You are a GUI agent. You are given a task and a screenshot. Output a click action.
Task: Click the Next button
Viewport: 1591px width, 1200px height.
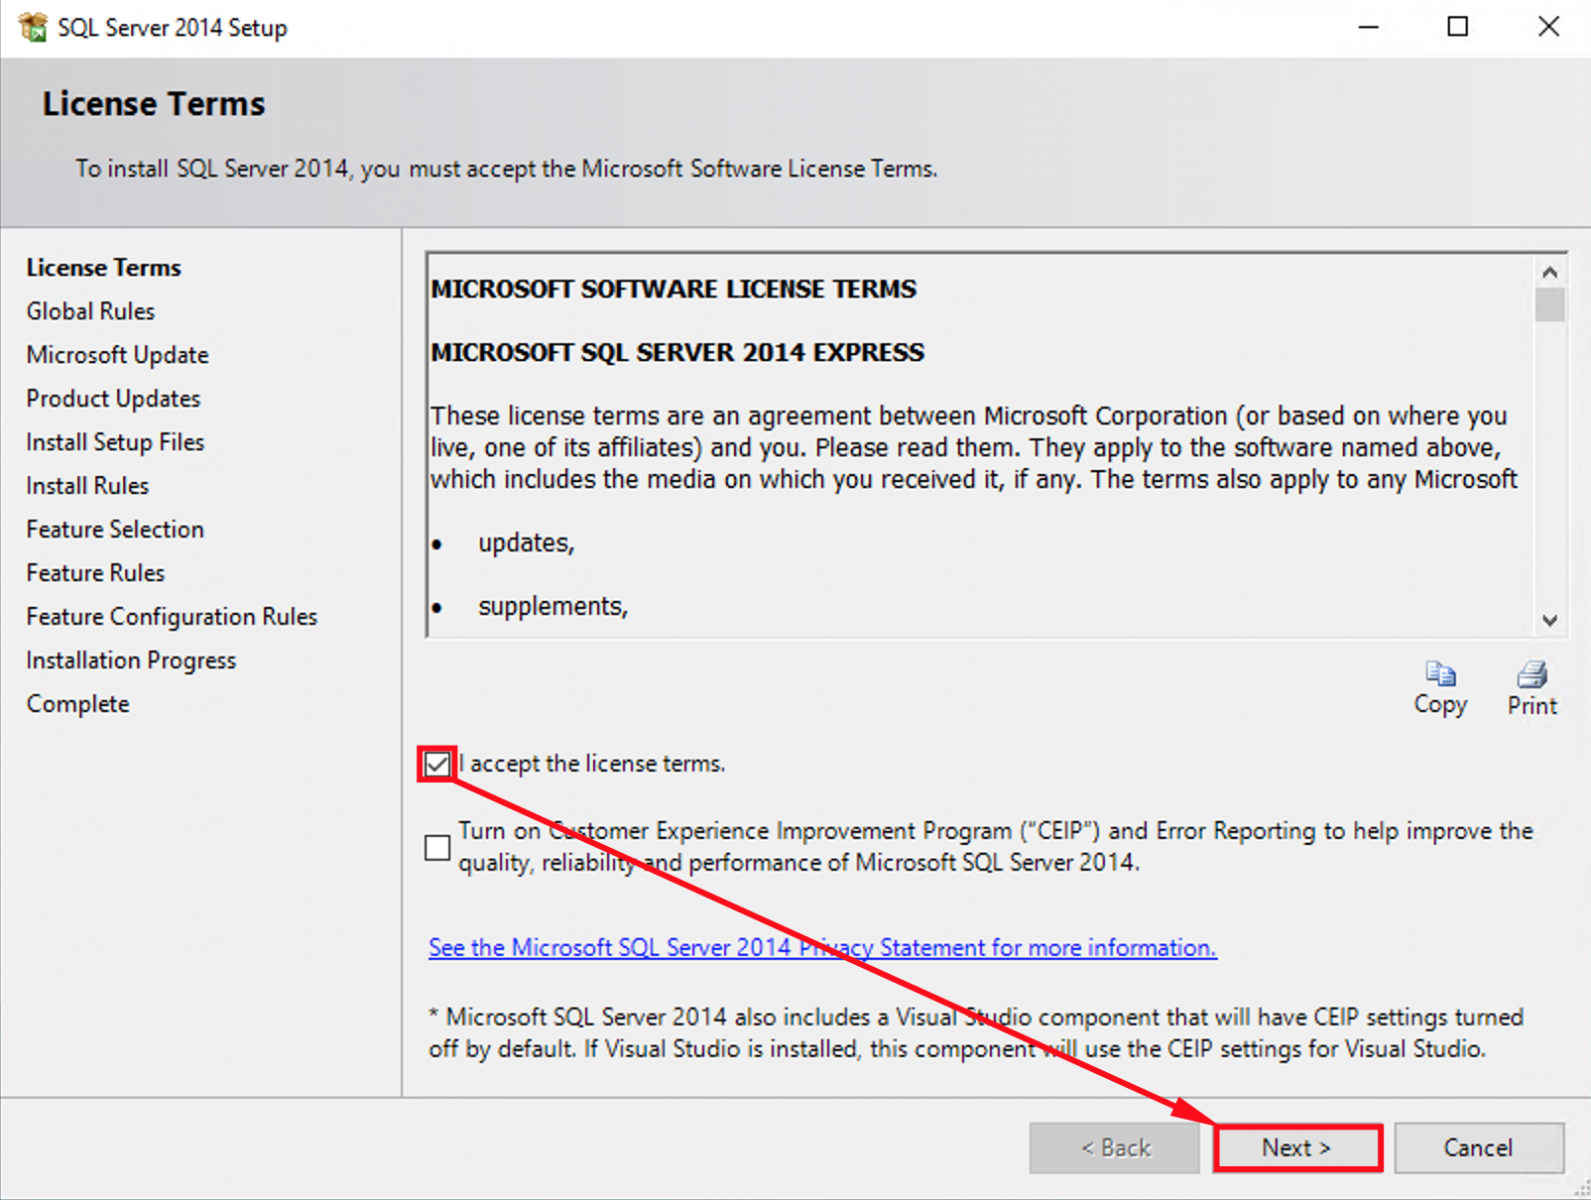point(1297,1148)
